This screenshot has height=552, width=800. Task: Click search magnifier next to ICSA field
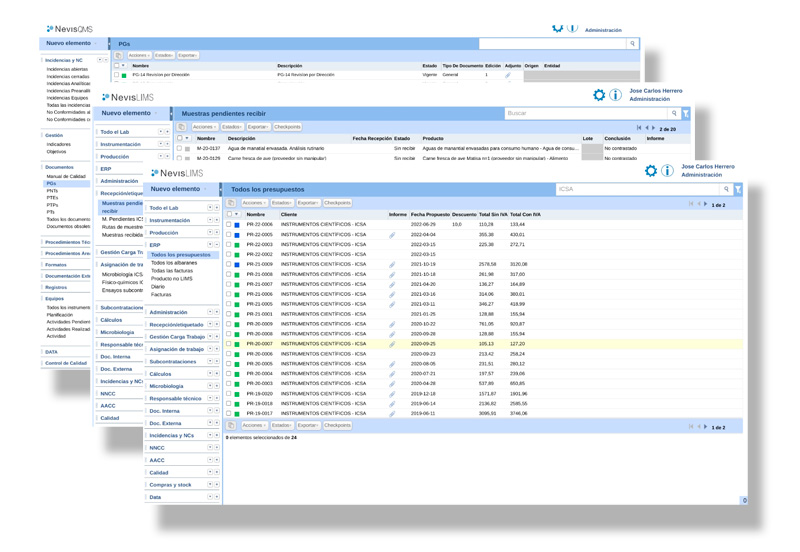[726, 189]
